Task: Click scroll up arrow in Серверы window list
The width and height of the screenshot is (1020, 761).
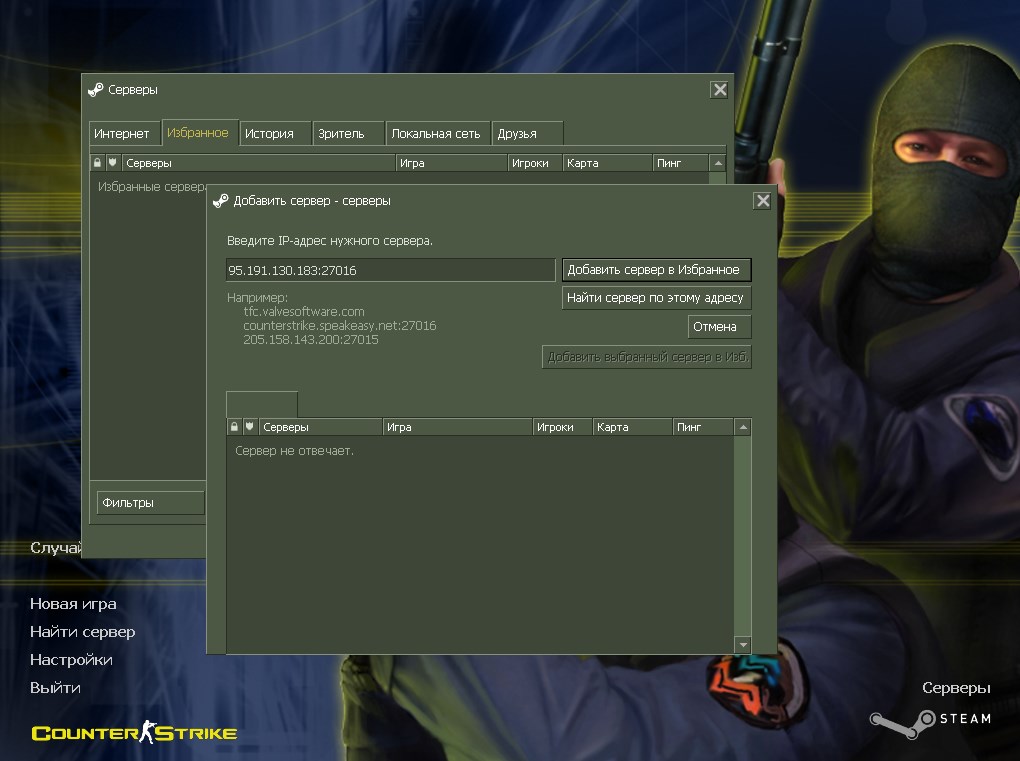Action: click(x=718, y=163)
